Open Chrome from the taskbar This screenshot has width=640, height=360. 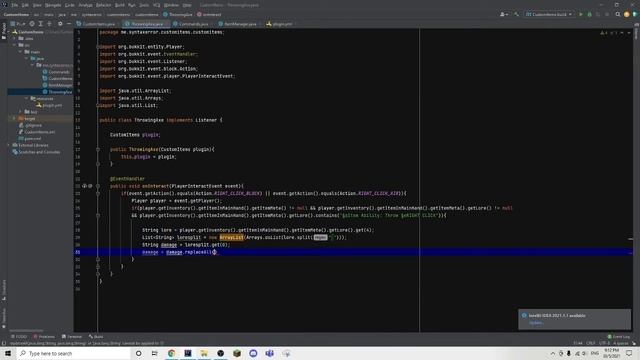[x=171, y=353]
